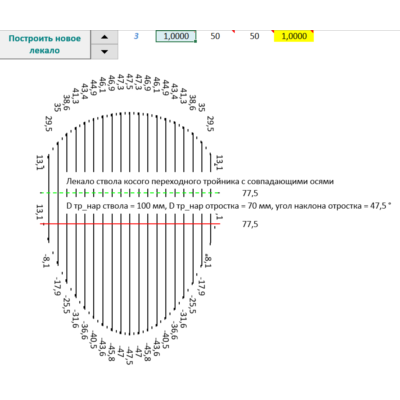Select the chart text line D тр_нар ствола

229,206
